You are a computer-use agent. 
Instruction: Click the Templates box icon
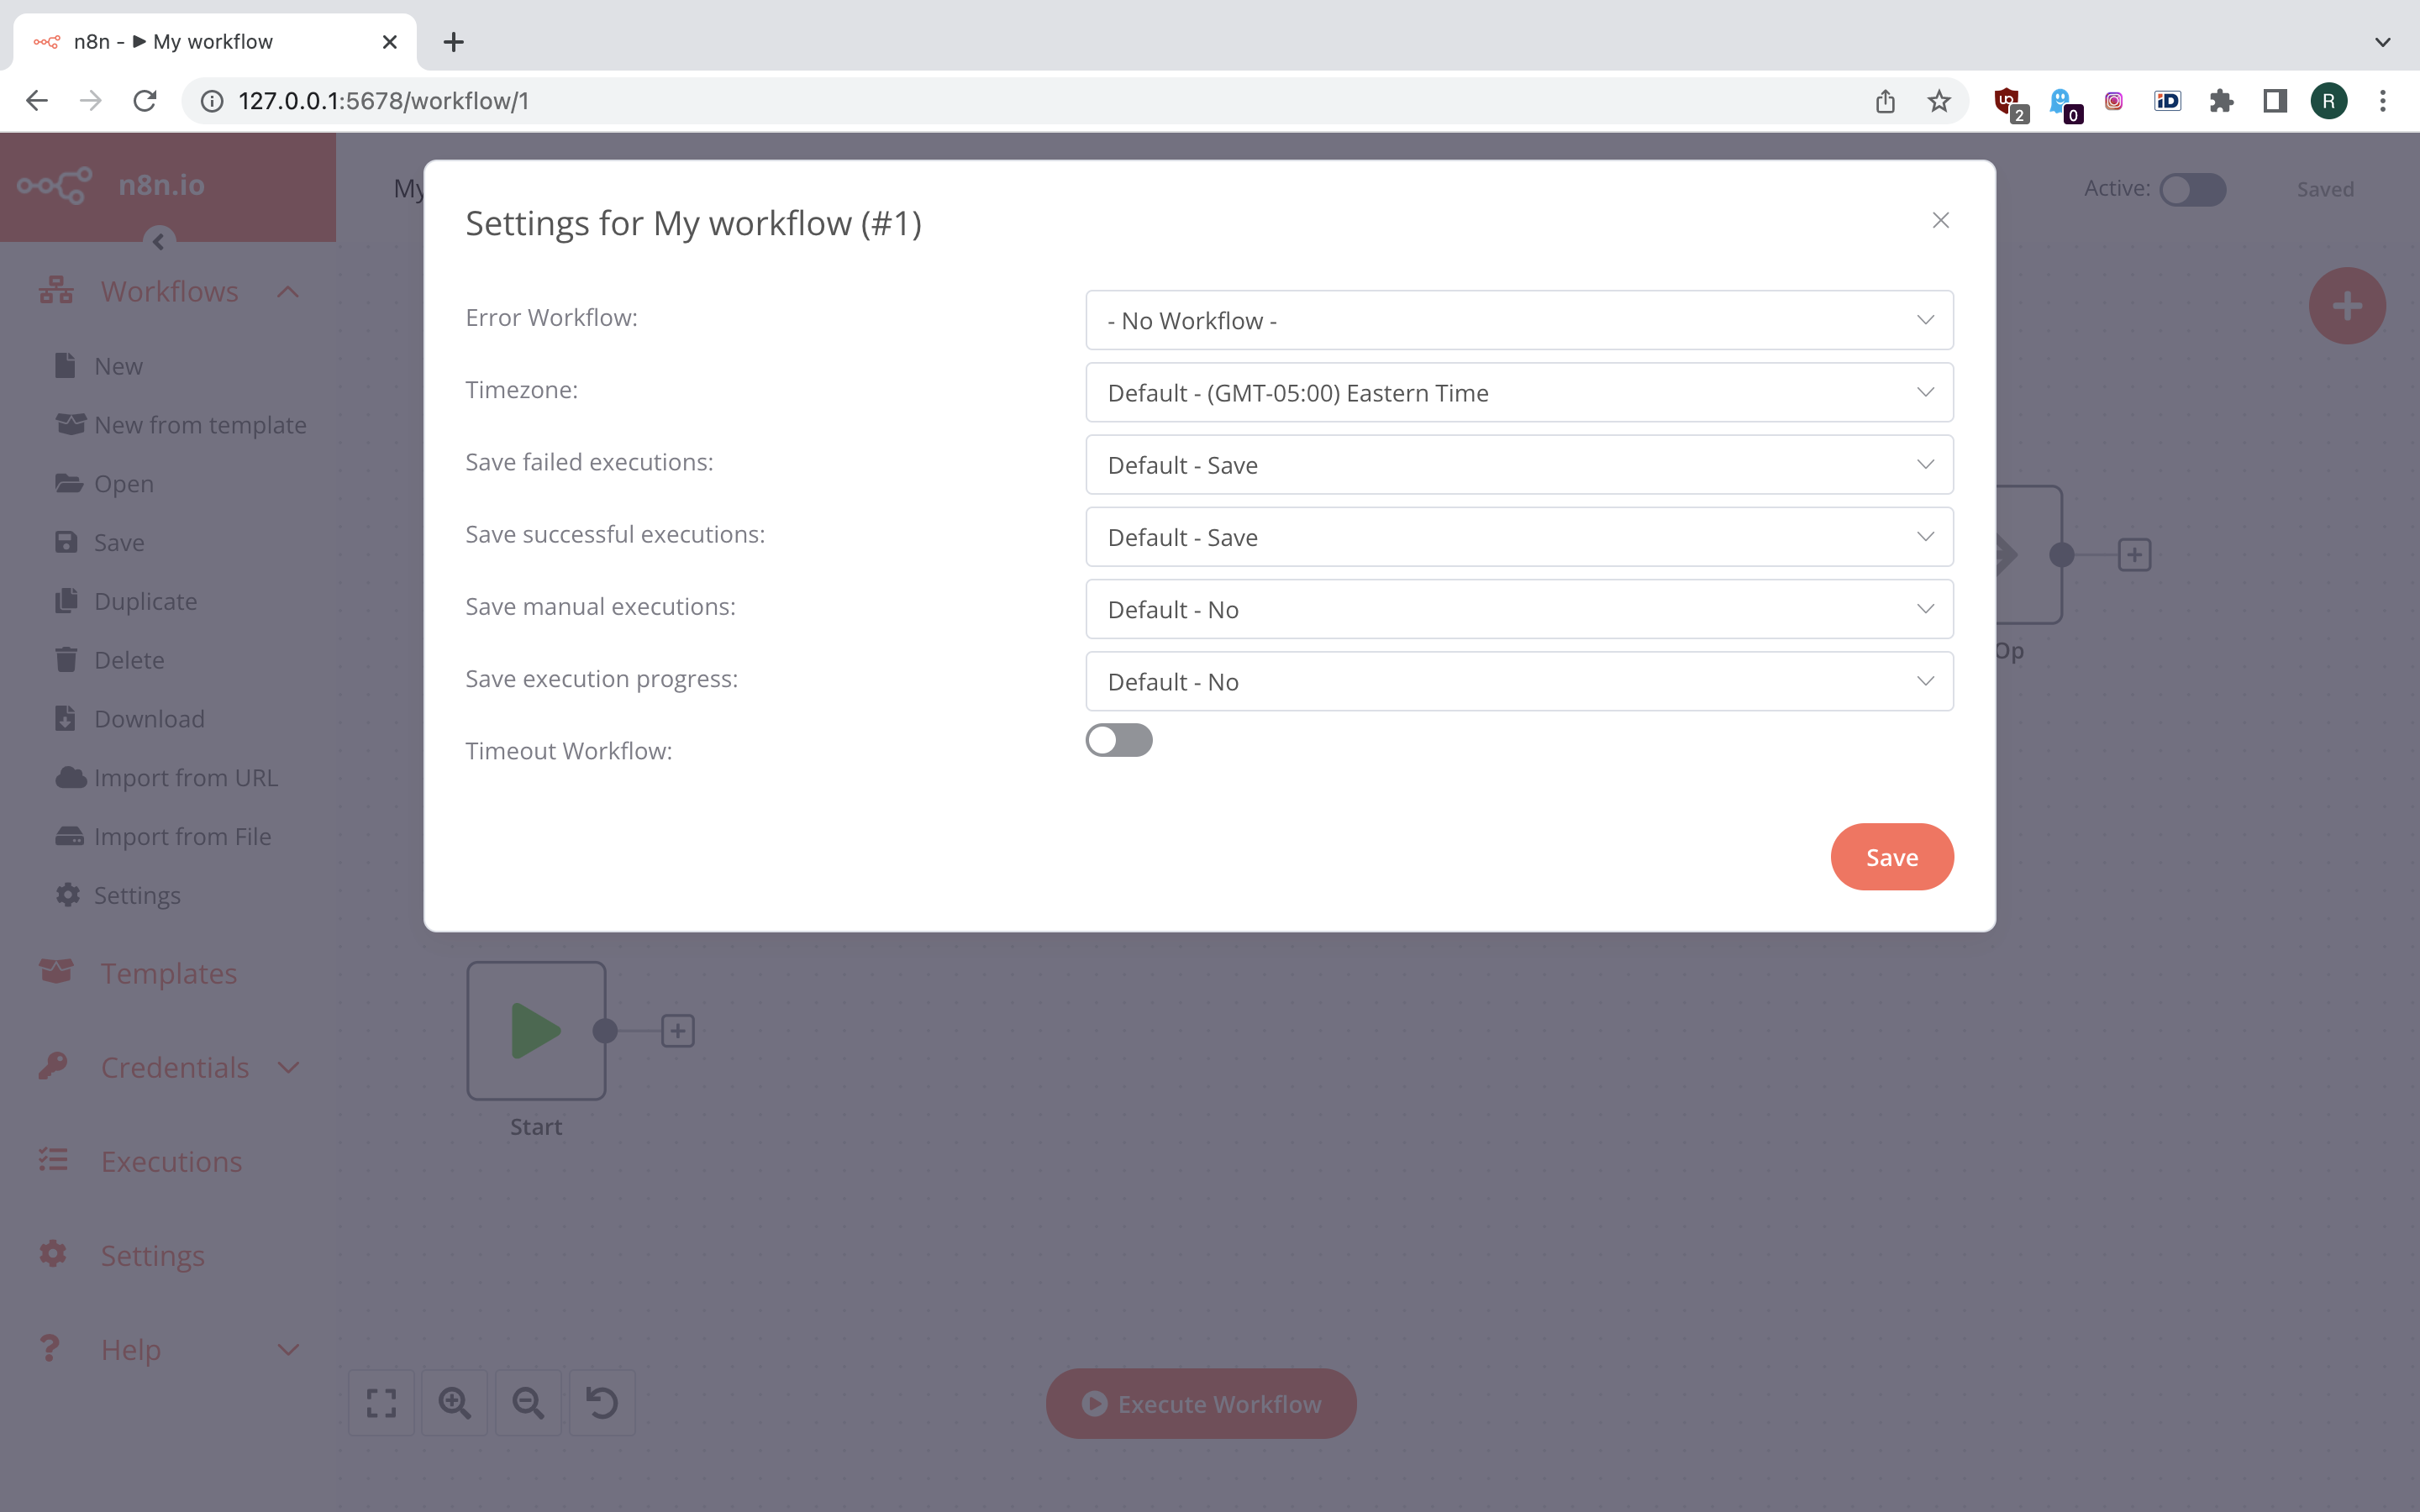click(x=56, y=972)
